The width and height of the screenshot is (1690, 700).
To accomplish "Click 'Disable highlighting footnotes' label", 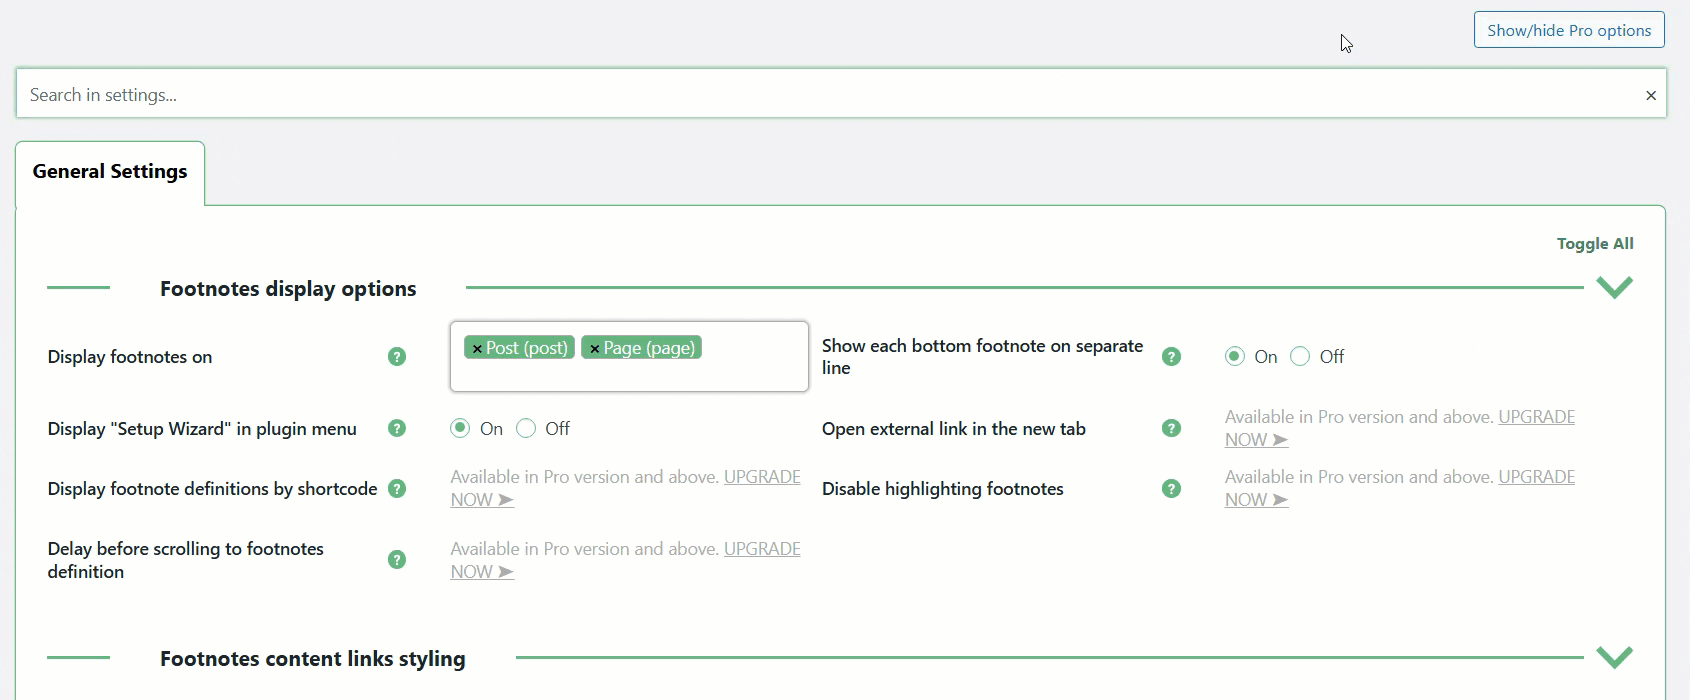I will pyautogui.click(x=943, y=489).
